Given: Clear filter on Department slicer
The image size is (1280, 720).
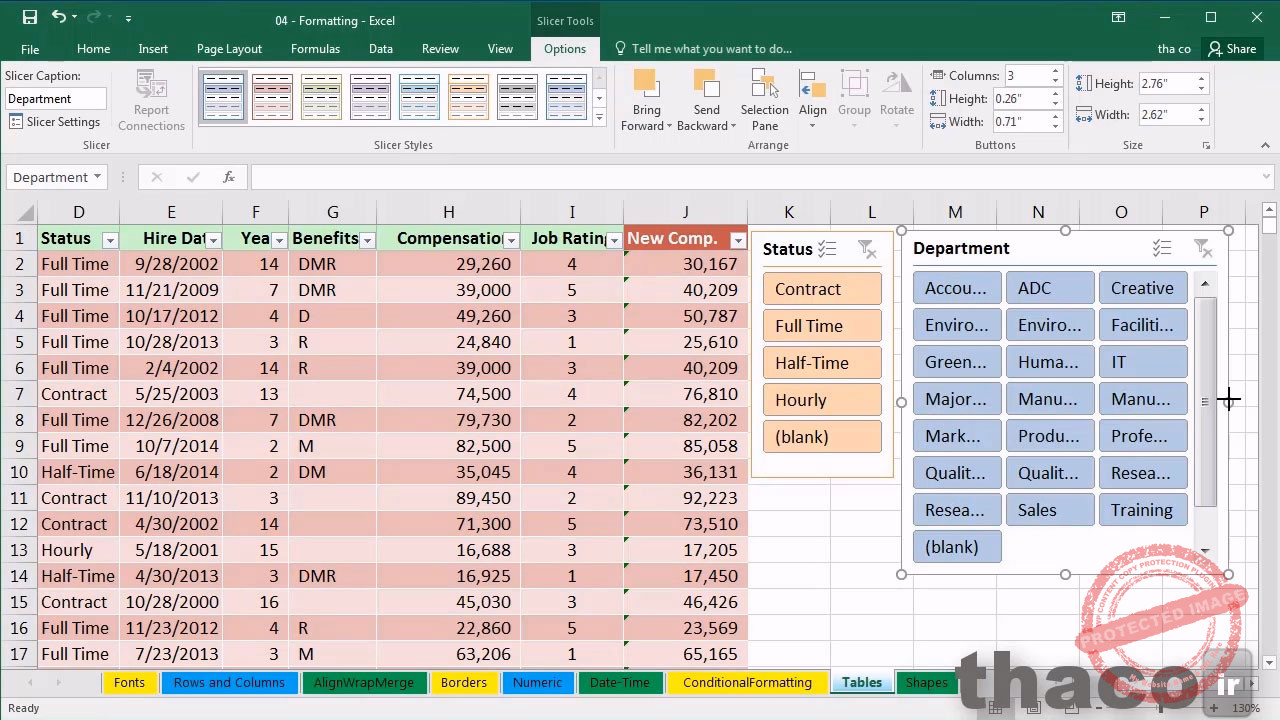Looking at the screenshot, I should [1203, 248].
